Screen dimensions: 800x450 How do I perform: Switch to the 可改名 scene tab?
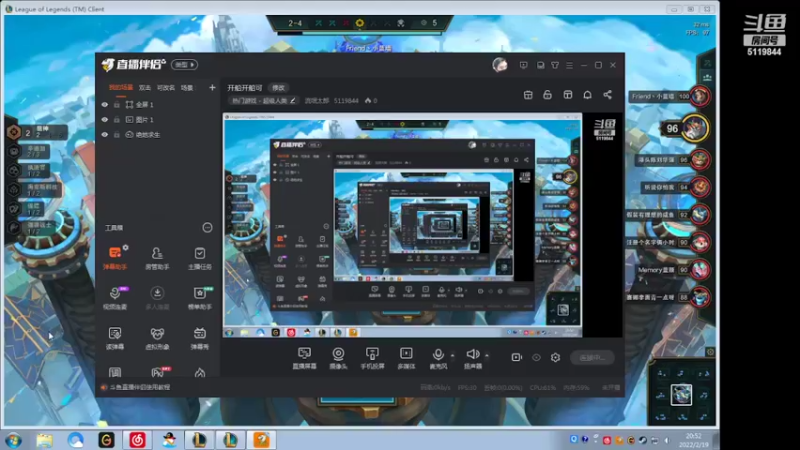(166, 88)
